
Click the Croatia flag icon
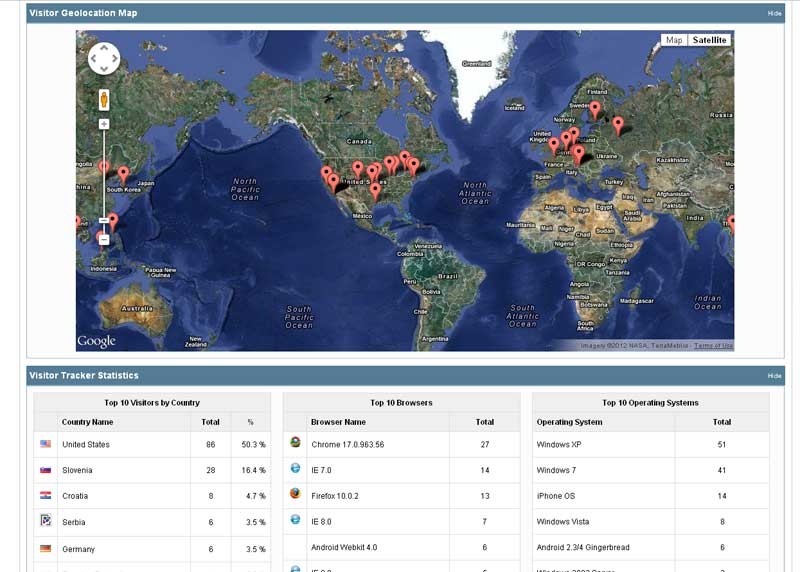coord(45,495)
